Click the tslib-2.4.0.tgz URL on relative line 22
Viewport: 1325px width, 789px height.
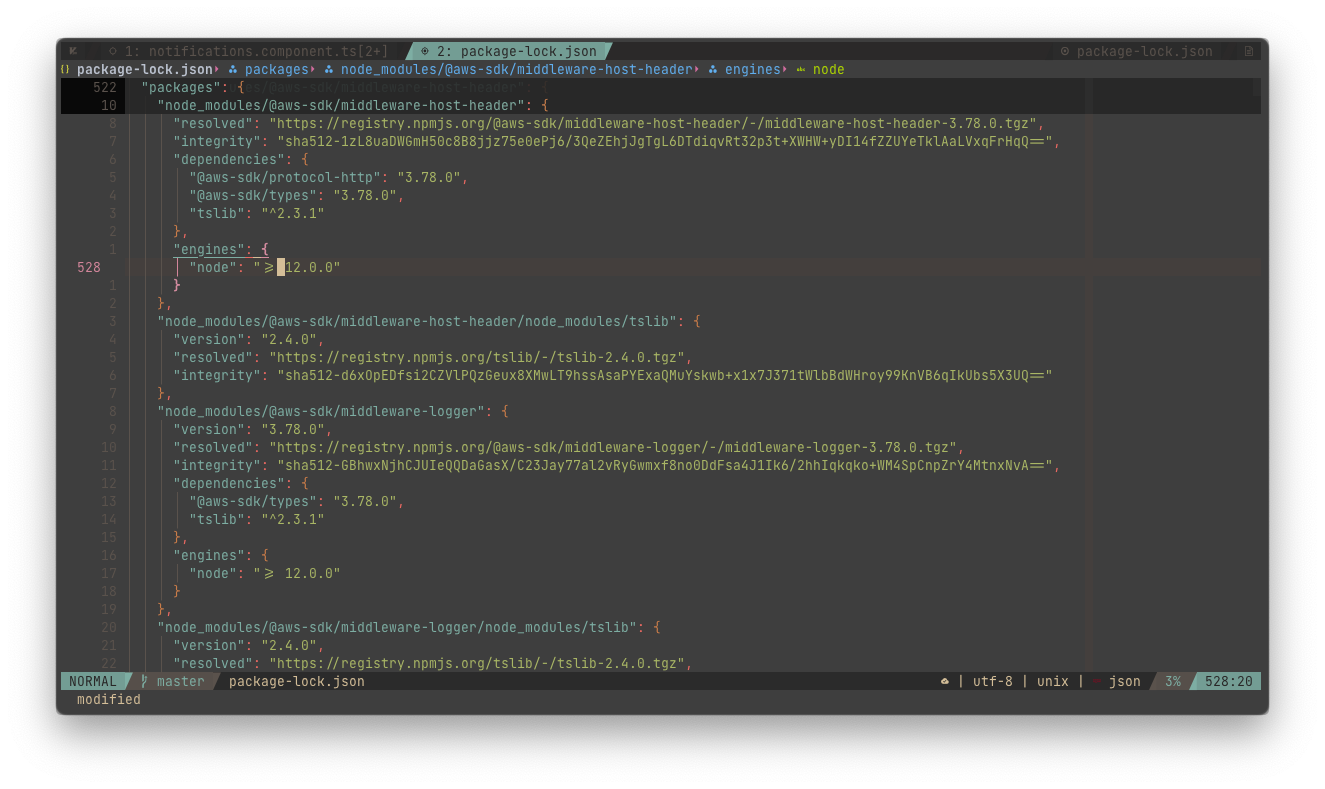point(476,663)
